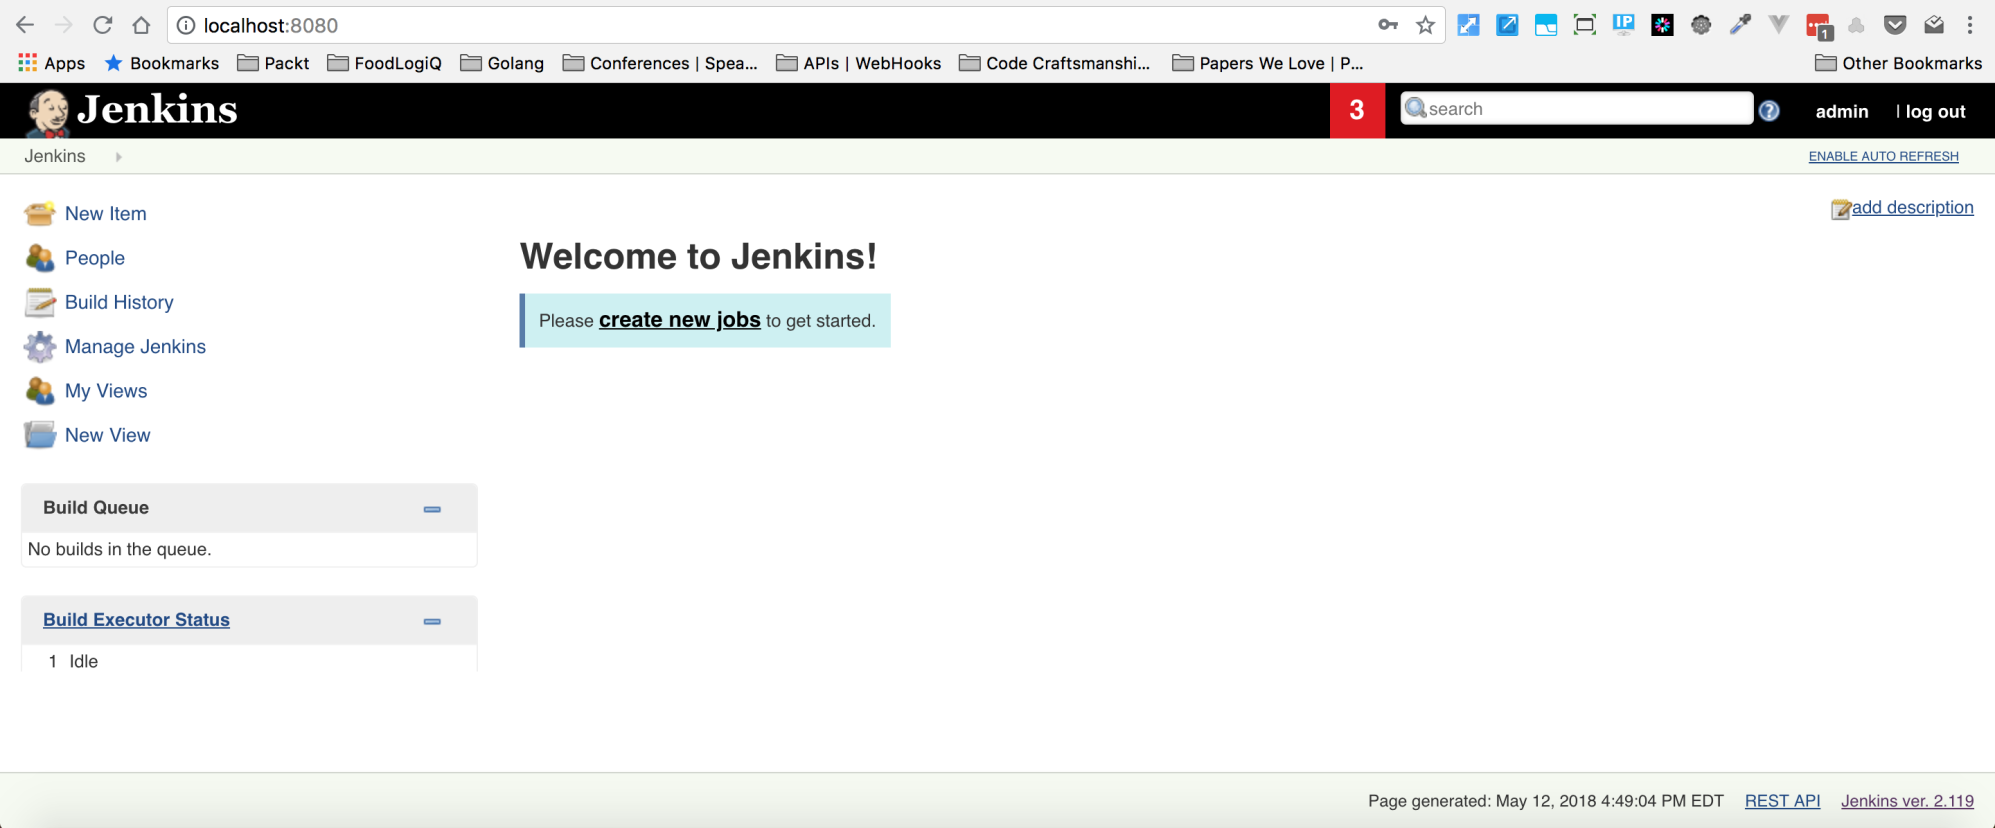Open Papers We Love bookmarks folder

click(x=1268, y=63)
